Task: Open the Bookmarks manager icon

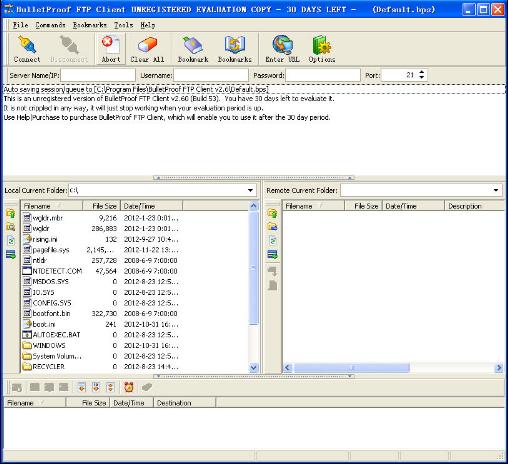Action: (235, 49)
